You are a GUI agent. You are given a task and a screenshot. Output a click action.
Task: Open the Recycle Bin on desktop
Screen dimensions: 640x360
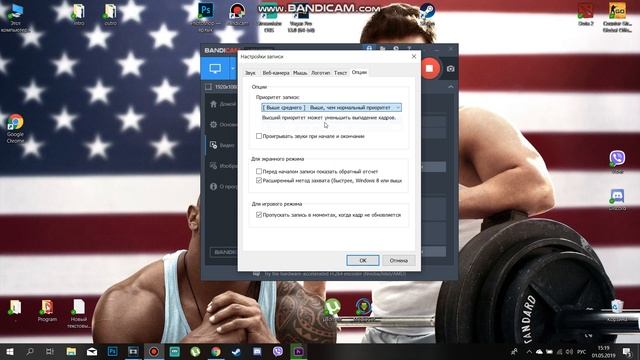click(x=617, y=310)
